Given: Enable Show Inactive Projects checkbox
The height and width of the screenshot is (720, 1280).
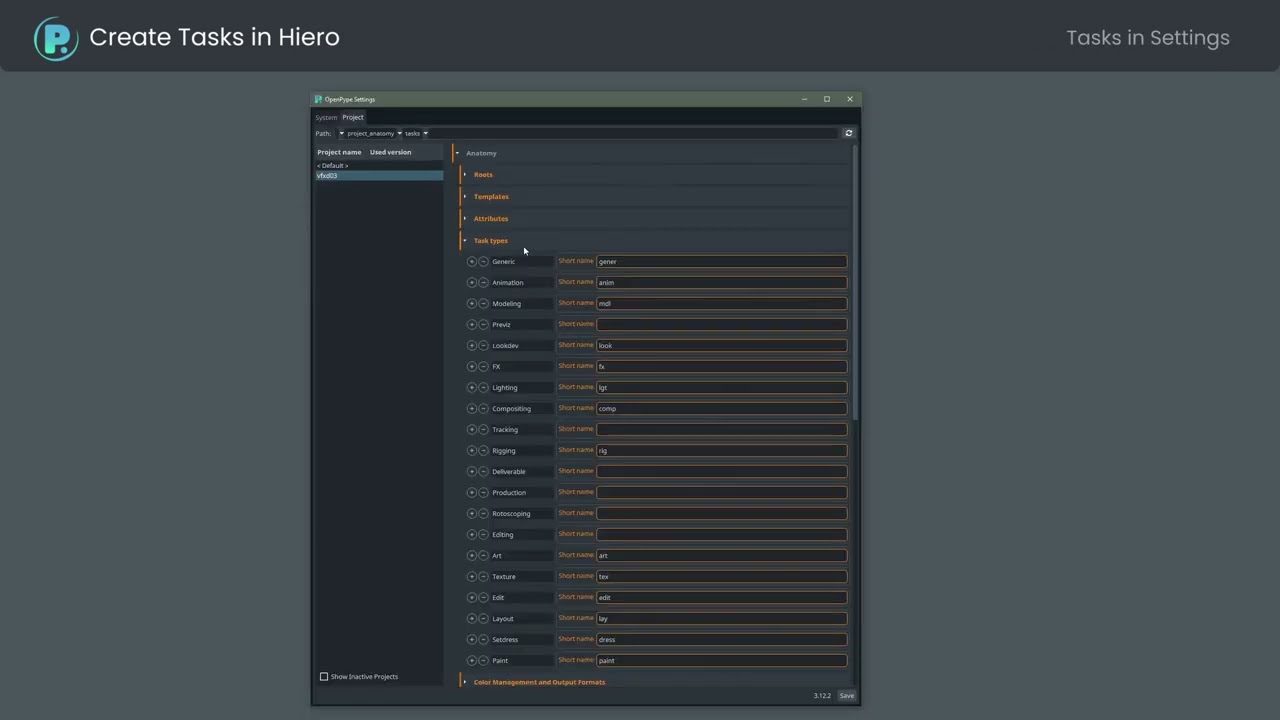Looking at the screenshot, I should [324, 677].
